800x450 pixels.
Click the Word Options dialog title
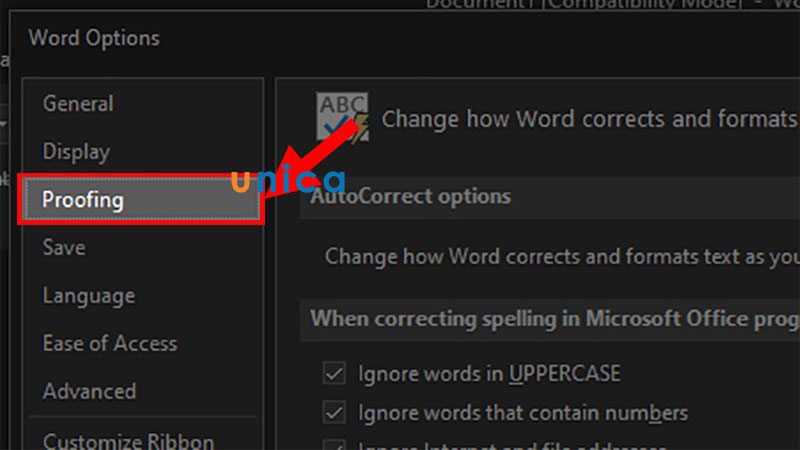point(94,39)
